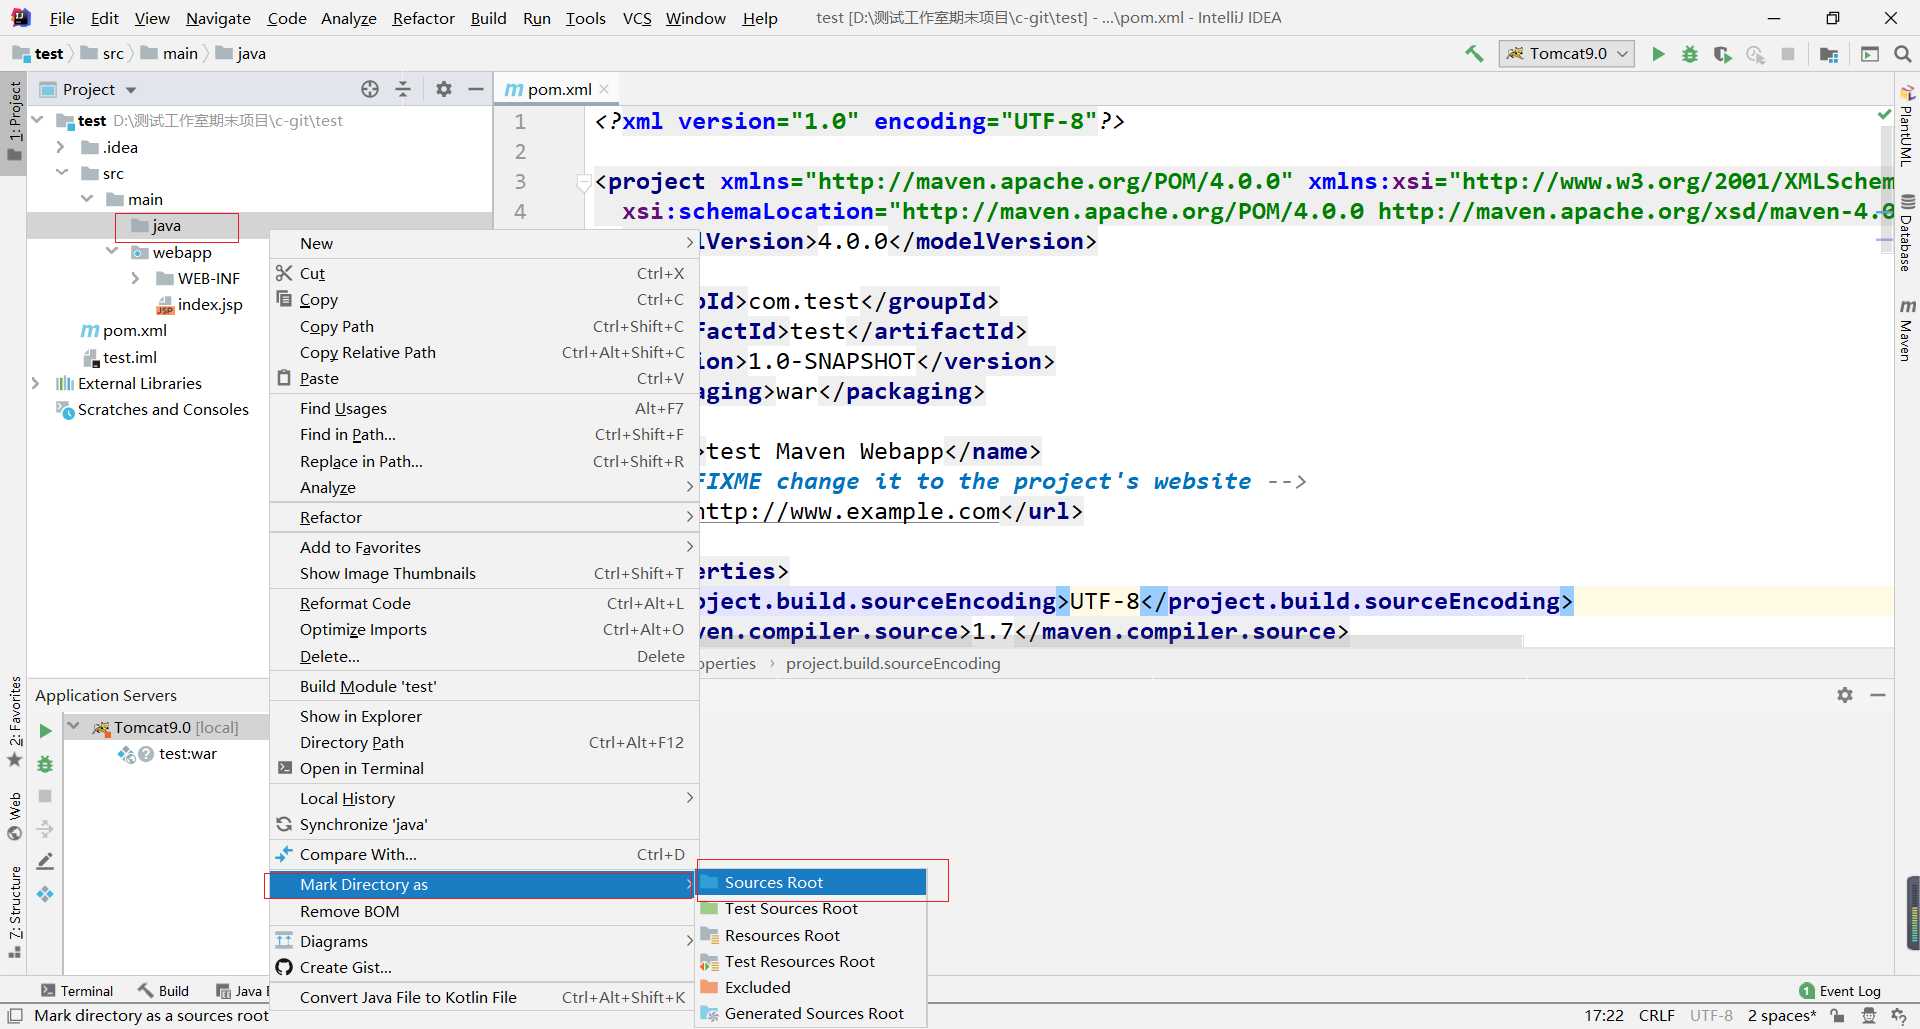Open Project Structure icon in toolbar

[x=1829, y=54]
